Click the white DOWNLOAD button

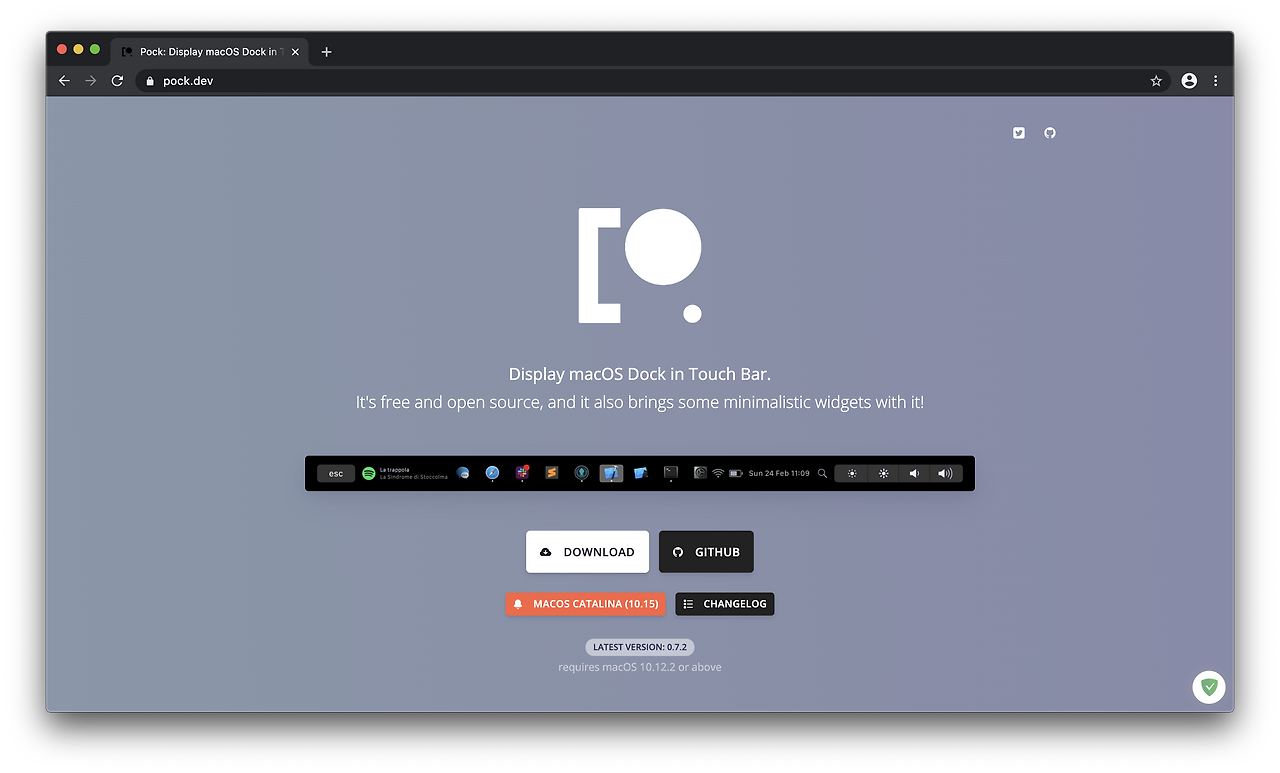coord(587,552)
